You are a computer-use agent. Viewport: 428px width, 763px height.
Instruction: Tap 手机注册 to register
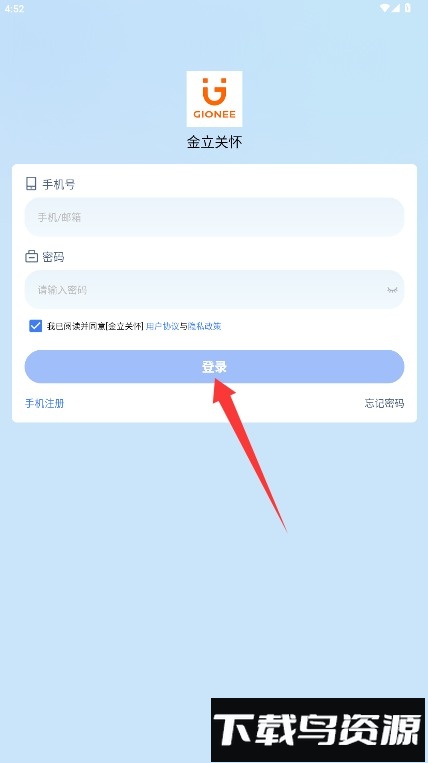44,403
